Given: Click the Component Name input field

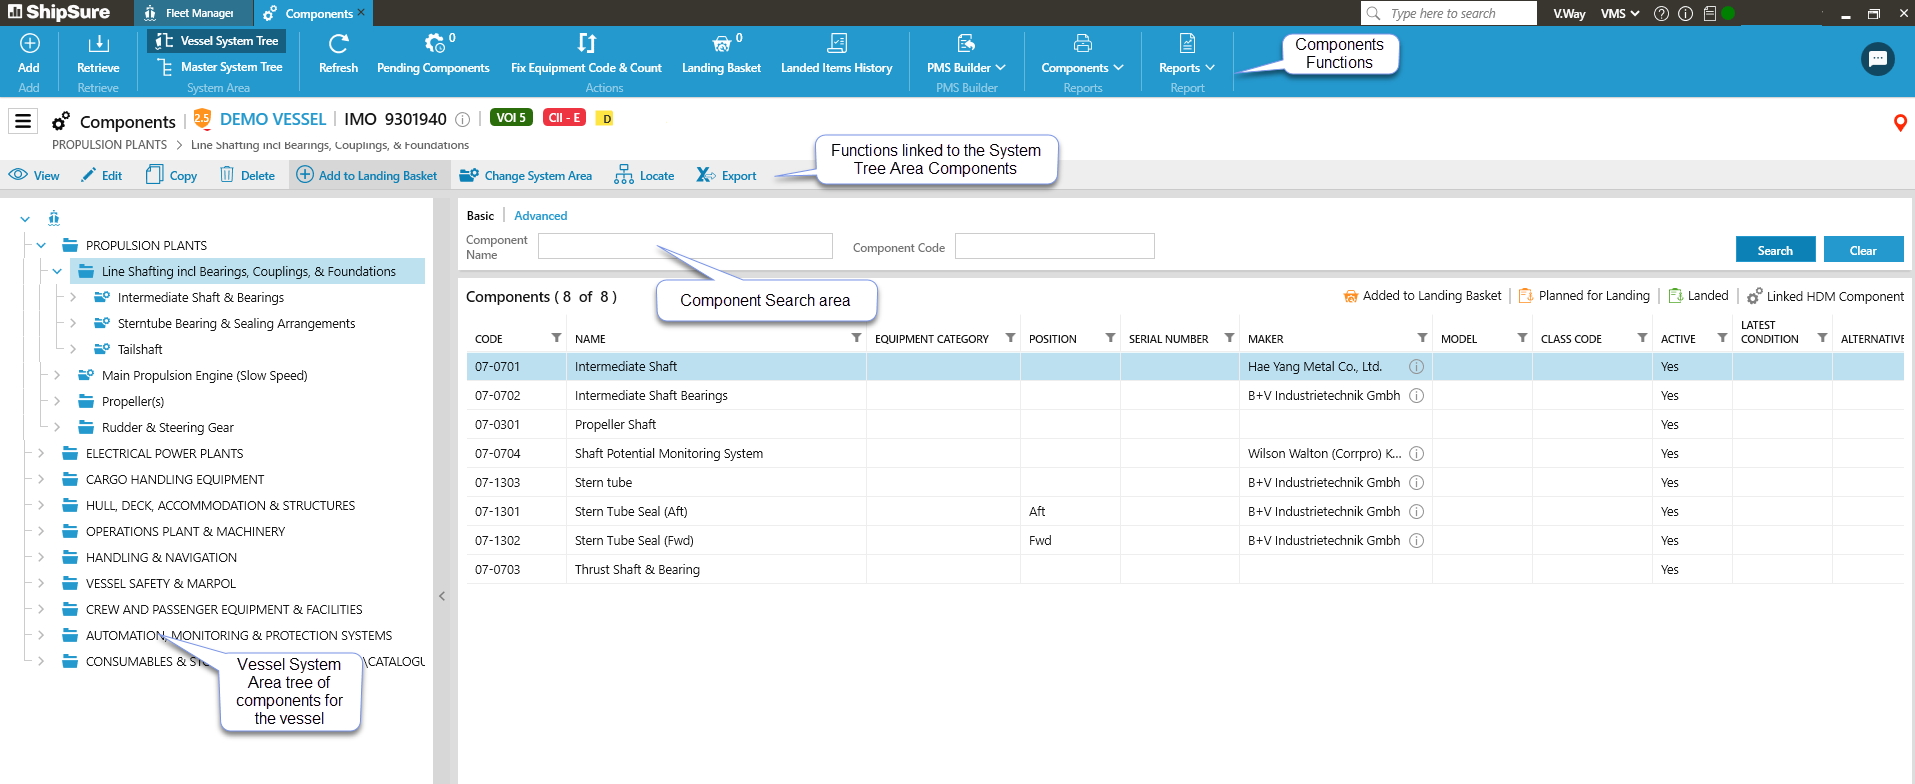Looking at the screenshot, I should pyautogui.click(x=685, y=246).
